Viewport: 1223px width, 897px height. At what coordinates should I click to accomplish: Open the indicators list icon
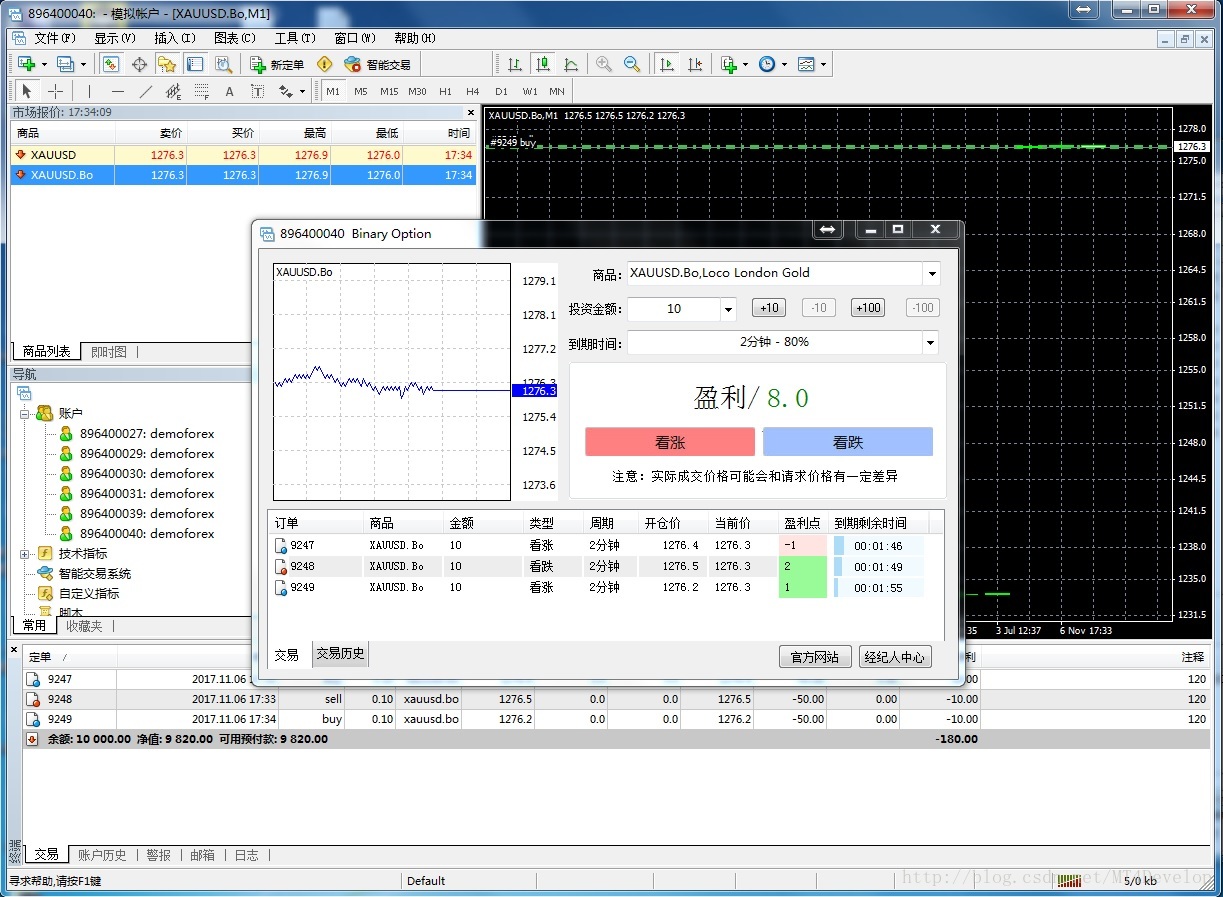[729, 64]
